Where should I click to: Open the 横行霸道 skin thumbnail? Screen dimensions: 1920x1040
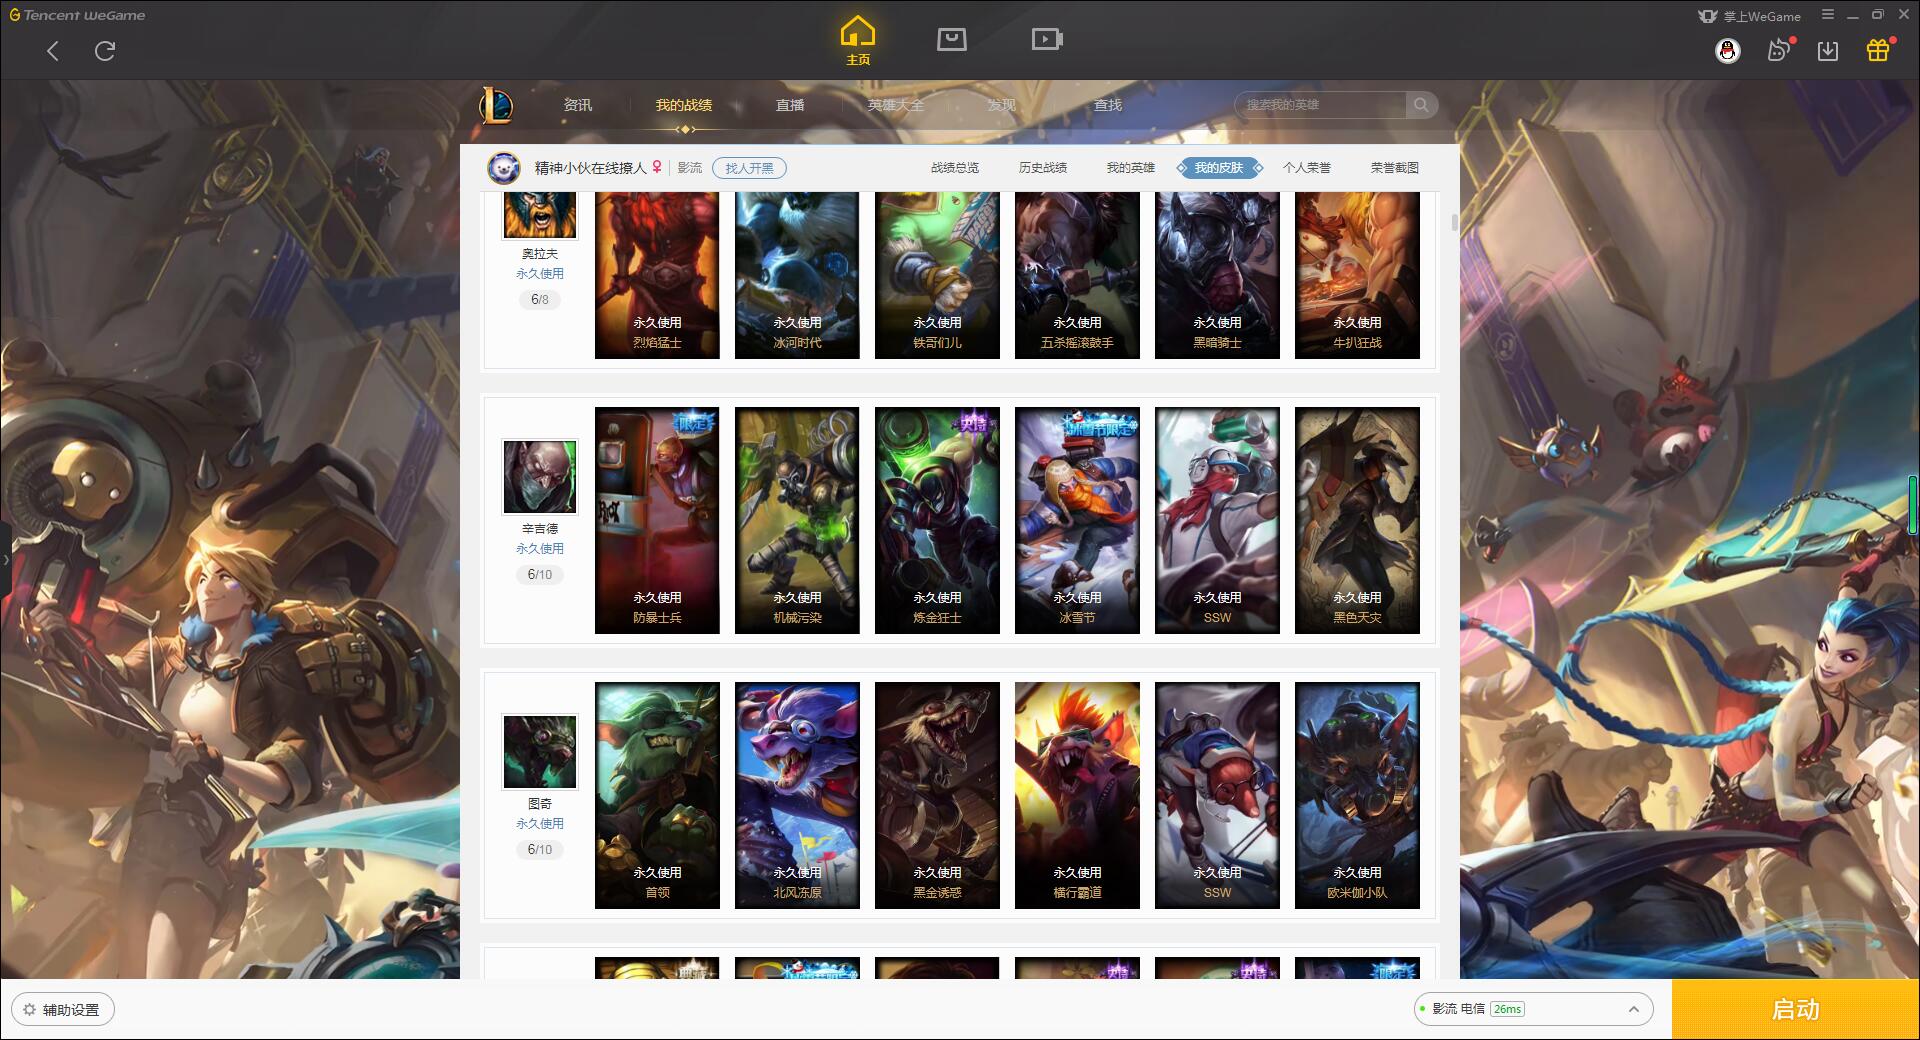coord(1077,795)
